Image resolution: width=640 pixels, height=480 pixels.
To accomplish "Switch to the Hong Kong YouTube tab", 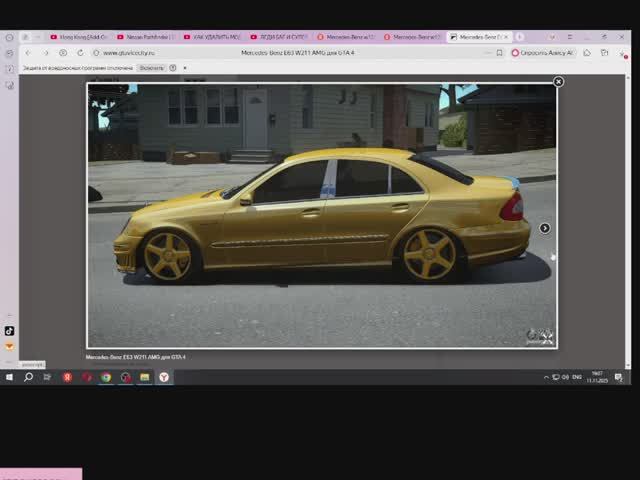I will pyautogui.click(x=79, y=37).
